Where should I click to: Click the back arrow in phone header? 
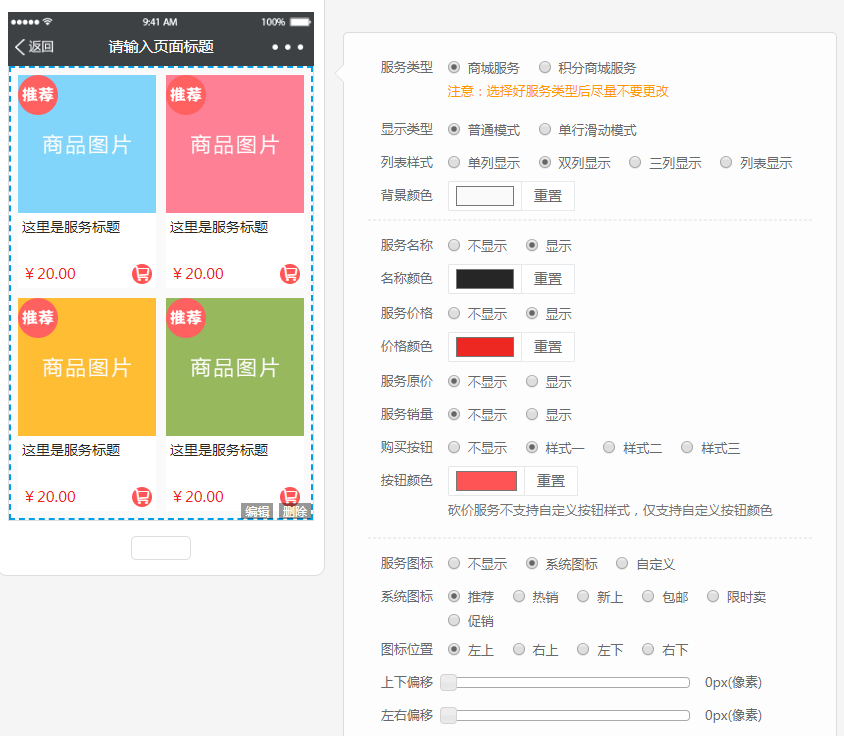20,47
